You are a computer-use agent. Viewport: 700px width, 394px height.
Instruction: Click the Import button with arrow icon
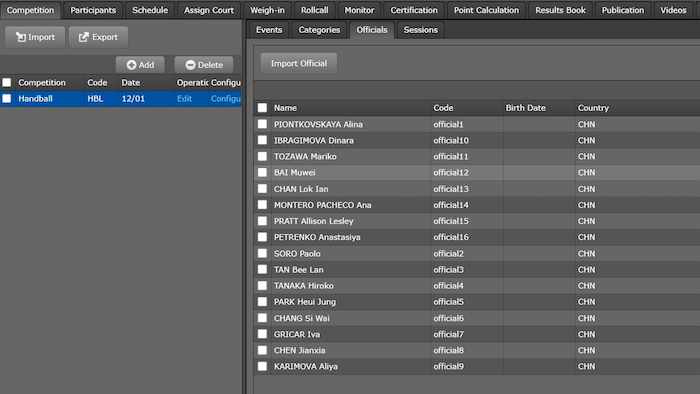click(x=35, y=37)
